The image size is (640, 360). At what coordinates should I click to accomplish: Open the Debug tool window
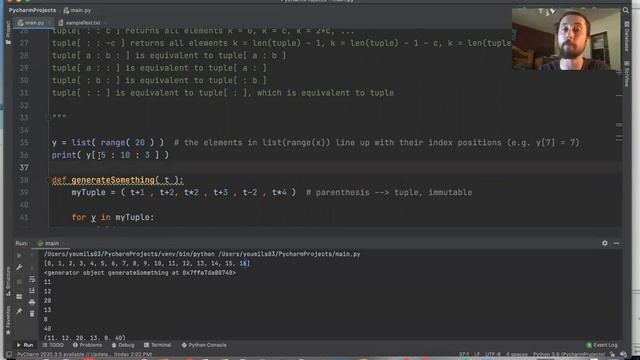(123, 345)
